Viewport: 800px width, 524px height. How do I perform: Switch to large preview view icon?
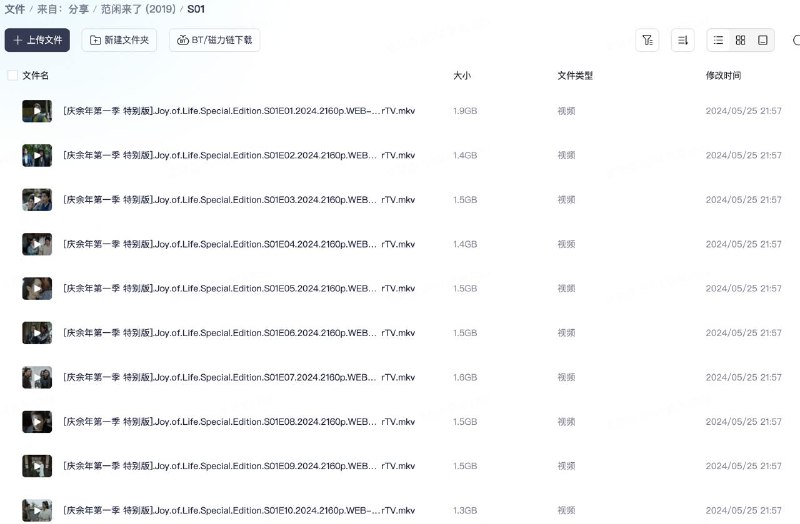point(763,40)
